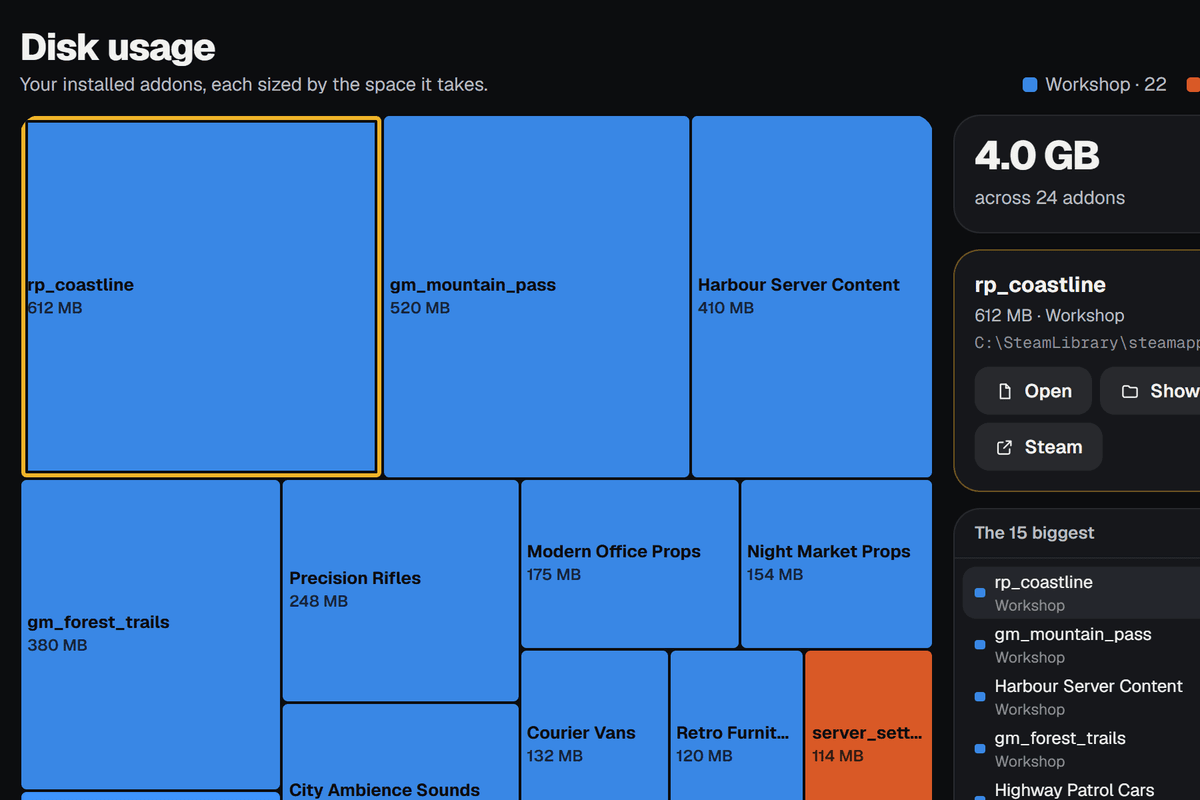The image size is (1200, 800).
Task: Click the 4.0 GB total size
Action: (1037, 156)
